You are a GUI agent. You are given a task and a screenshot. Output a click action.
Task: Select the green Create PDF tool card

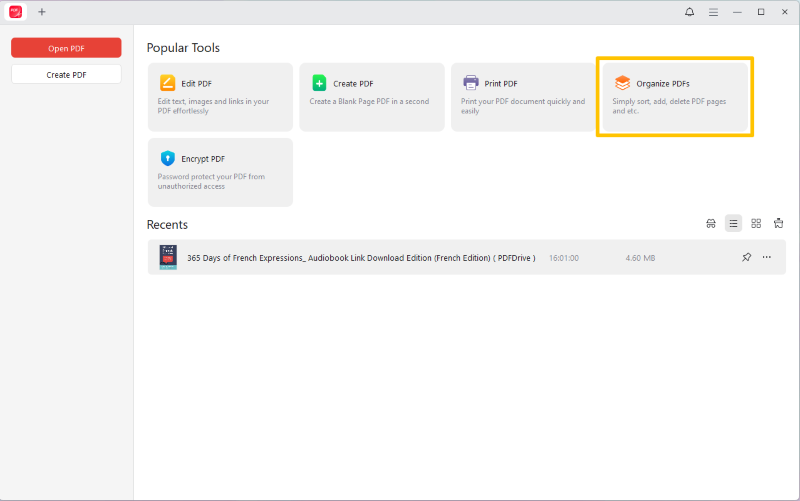point(371,97)
